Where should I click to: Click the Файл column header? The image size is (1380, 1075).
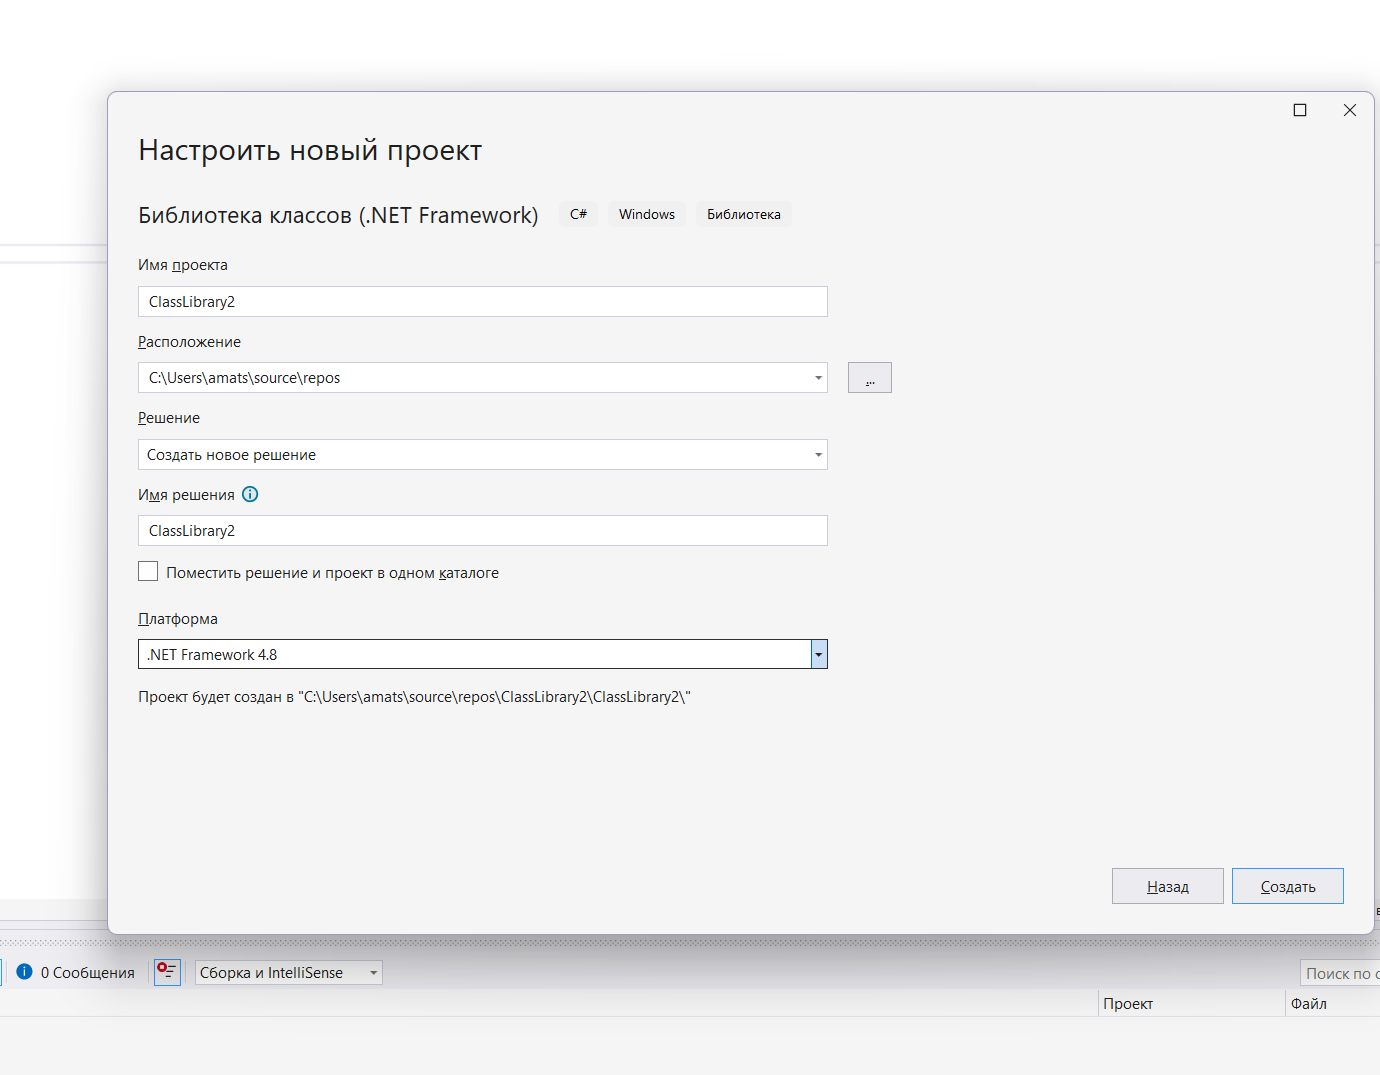(1309, 1003)
